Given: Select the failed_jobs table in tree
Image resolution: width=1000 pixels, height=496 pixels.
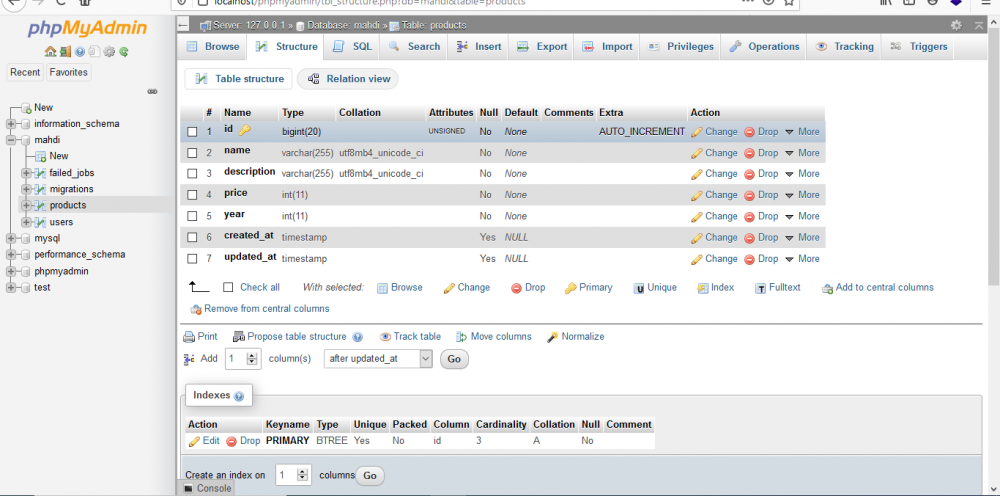Looking at the screenshot, I should coord(72,173).
